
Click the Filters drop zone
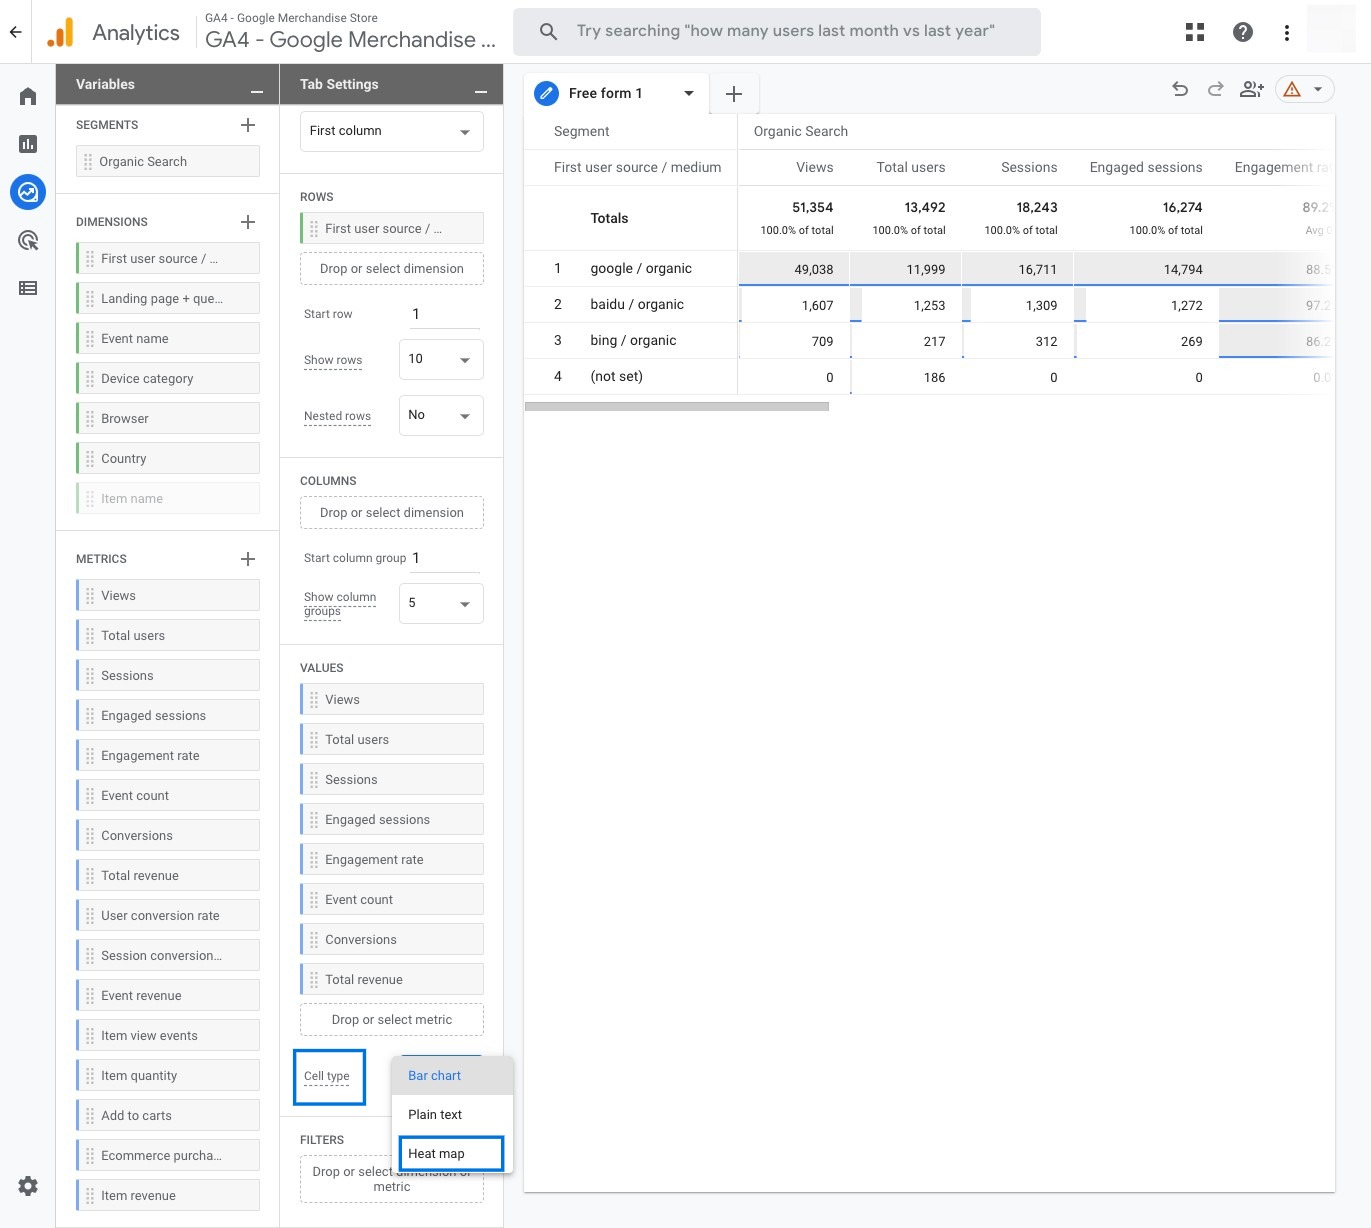point(392,1180)
